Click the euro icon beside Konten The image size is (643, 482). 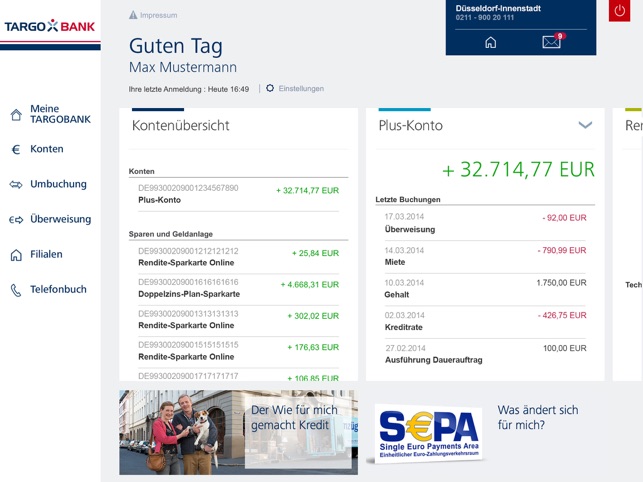16,149
